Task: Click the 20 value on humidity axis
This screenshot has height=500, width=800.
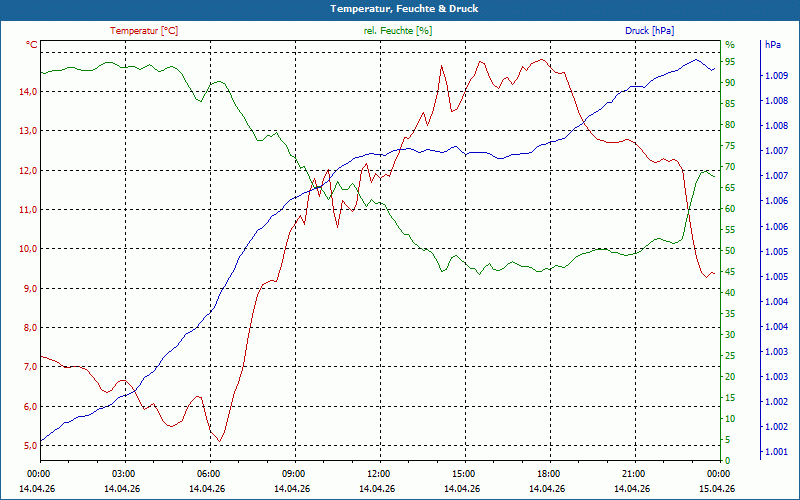Action: pyautogui.click(x=730, y=377)
